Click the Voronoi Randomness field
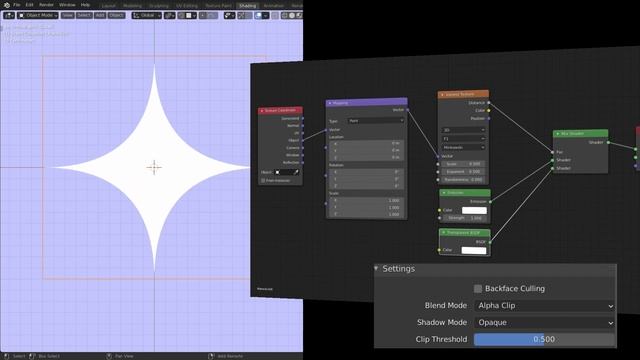 (x=463, y=180)
